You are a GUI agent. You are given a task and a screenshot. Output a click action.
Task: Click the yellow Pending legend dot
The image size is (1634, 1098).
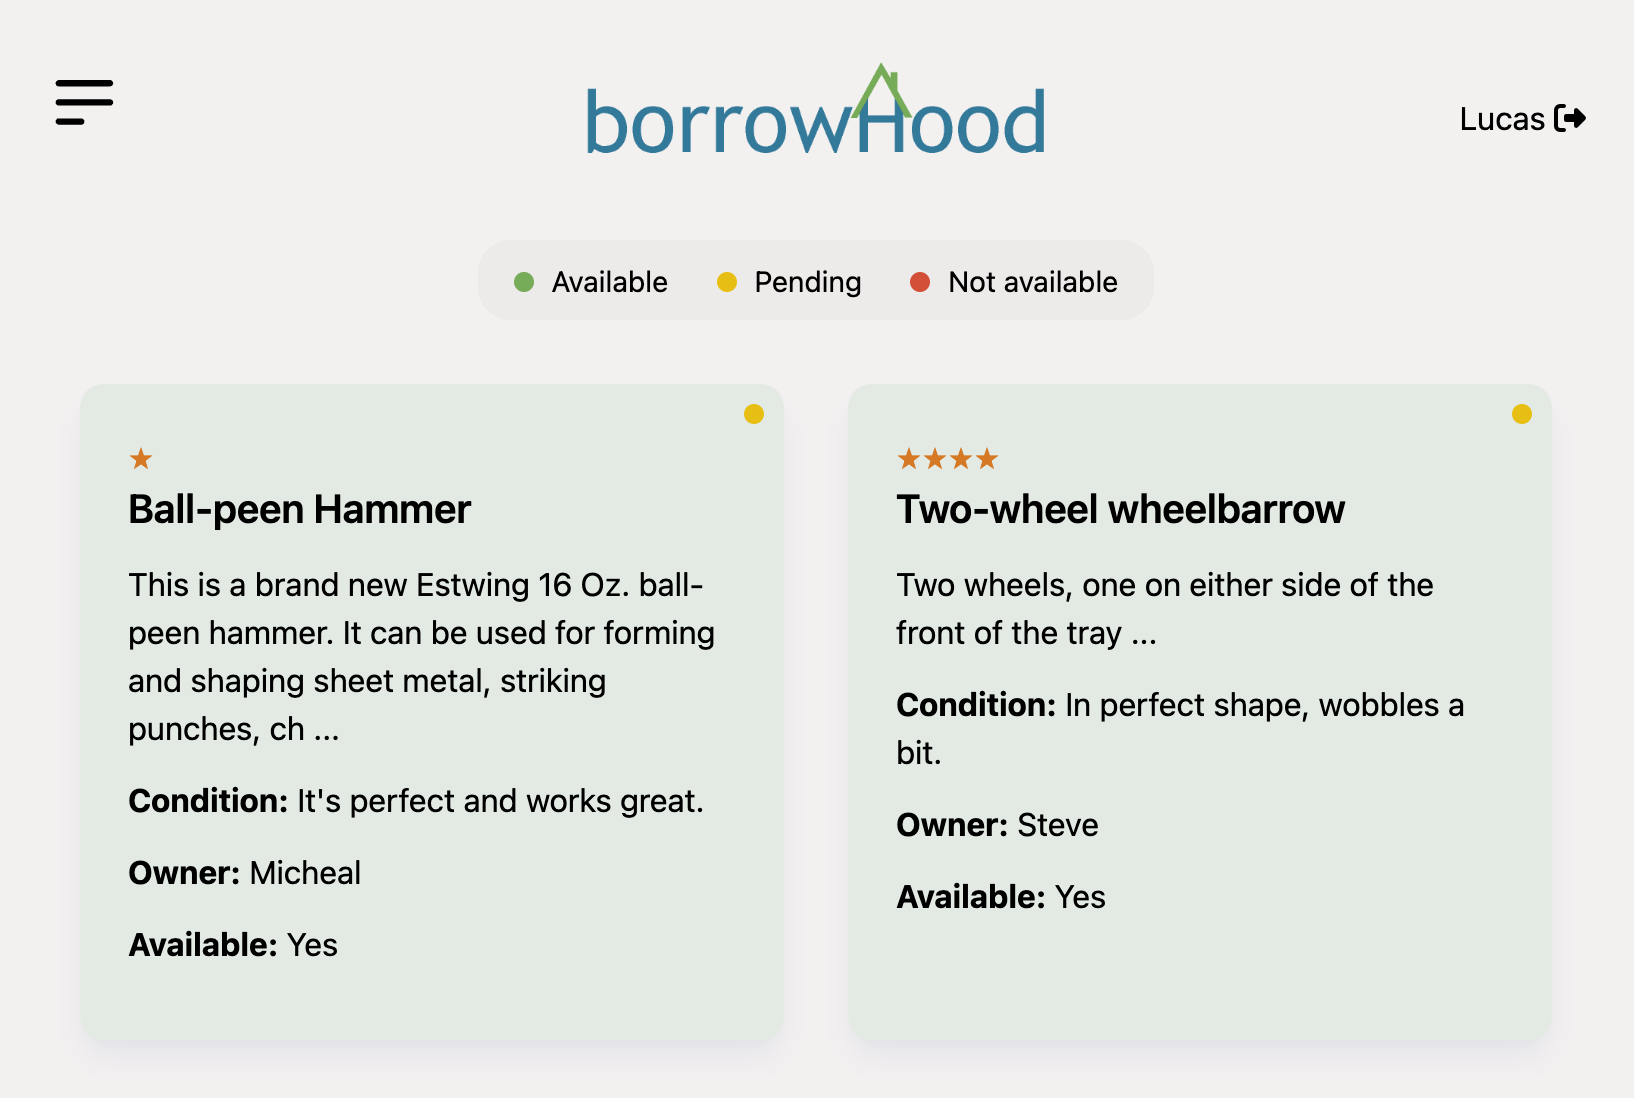pos(729,282)
